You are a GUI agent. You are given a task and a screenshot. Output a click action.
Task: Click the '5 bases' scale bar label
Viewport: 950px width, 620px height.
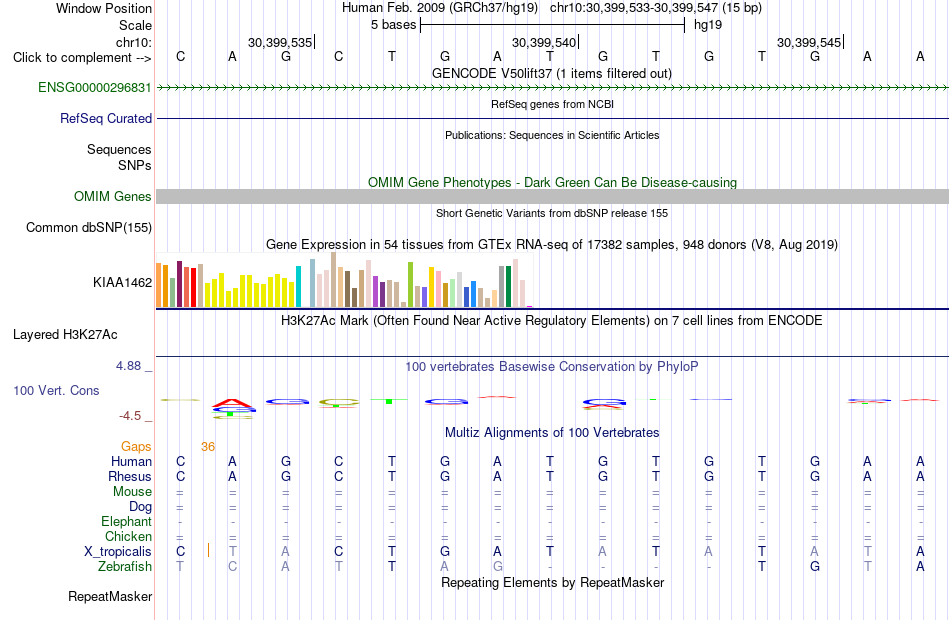(x=393, y=25)
